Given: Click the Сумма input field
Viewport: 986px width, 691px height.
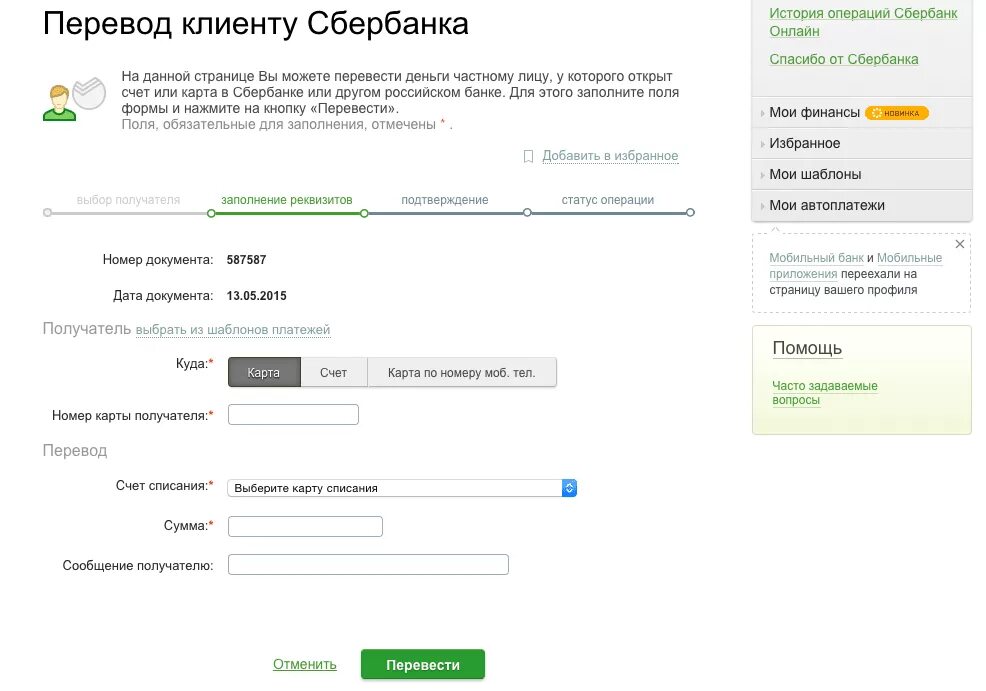Looking at the screenshot, I should pos(305,526).
